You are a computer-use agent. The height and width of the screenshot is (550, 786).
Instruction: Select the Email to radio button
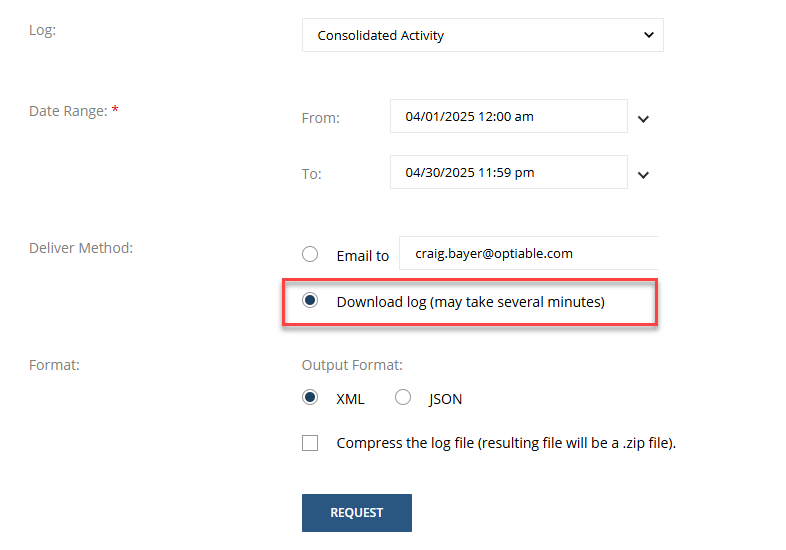310,254
